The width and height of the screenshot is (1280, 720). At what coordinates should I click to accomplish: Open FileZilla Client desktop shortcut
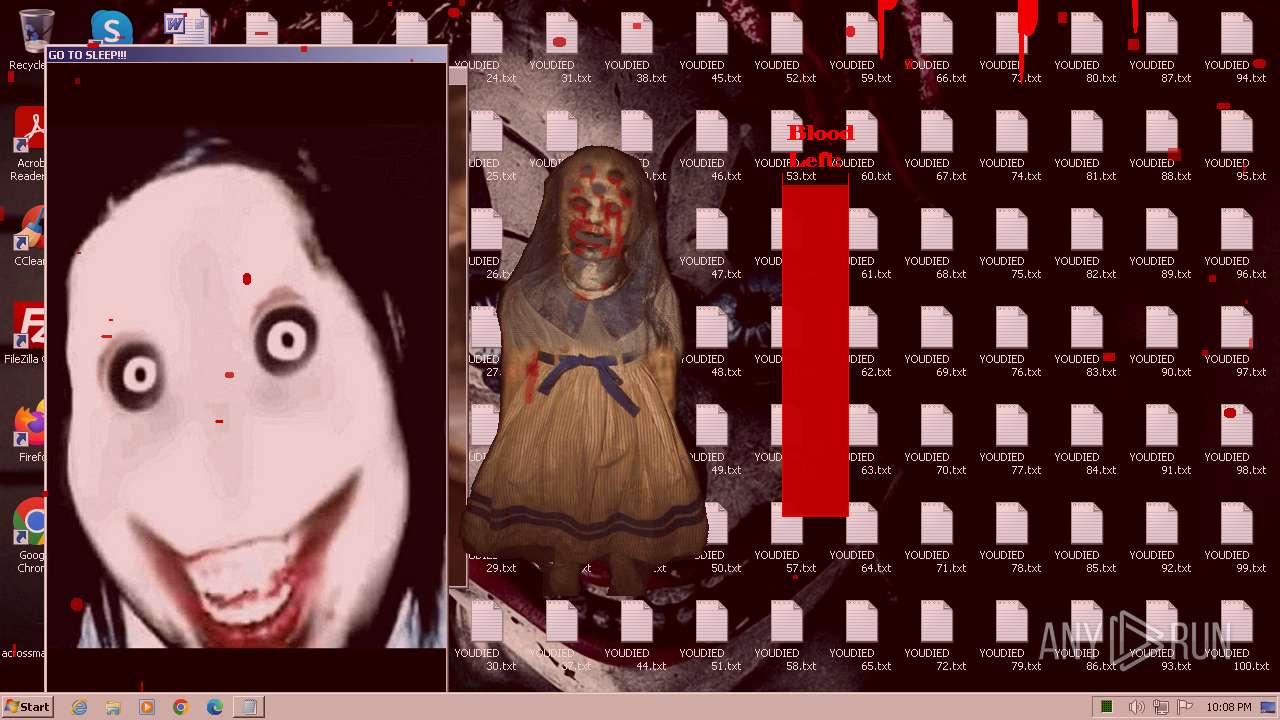[26, 334]
